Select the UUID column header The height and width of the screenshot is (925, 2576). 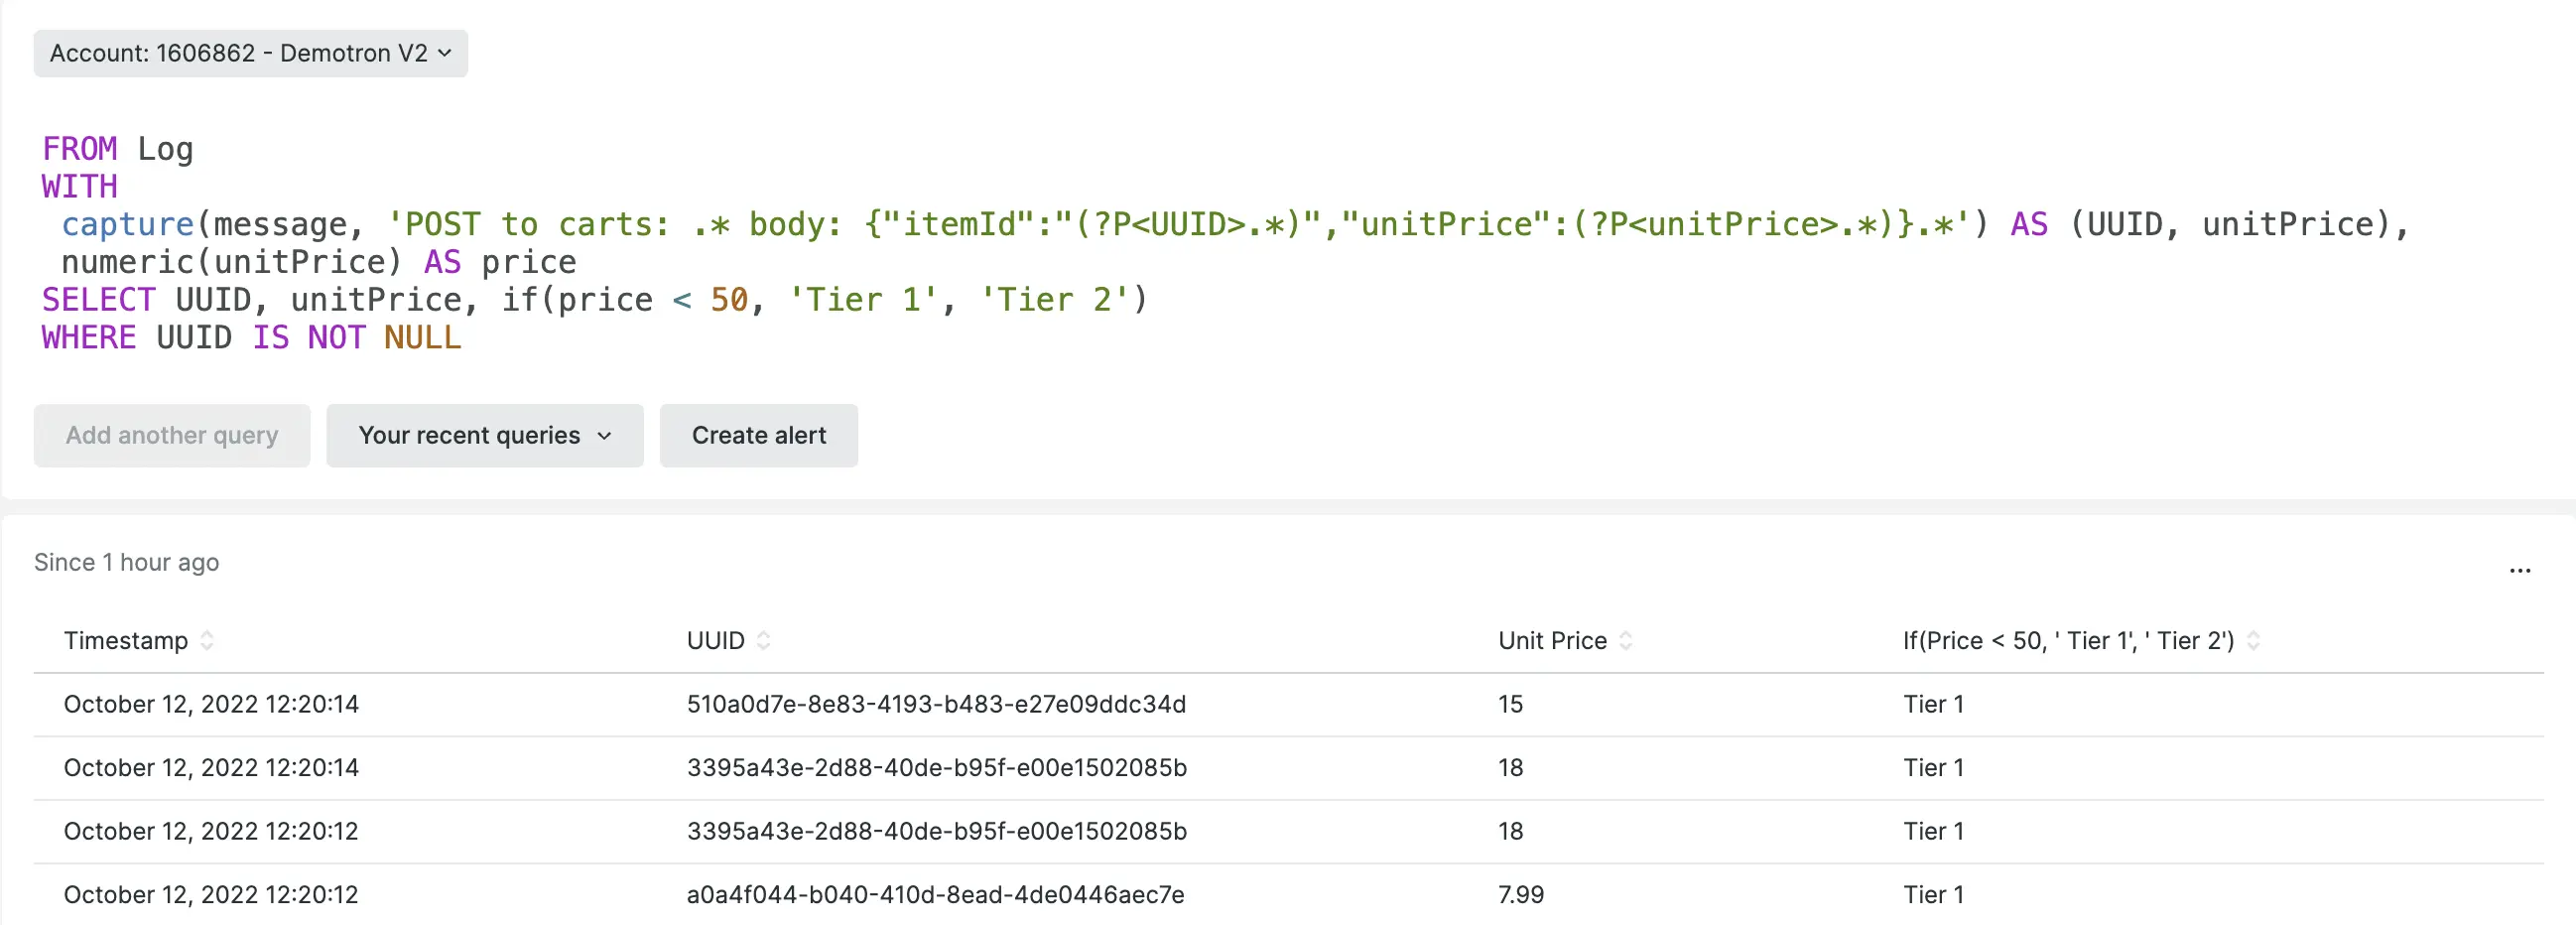716,640
